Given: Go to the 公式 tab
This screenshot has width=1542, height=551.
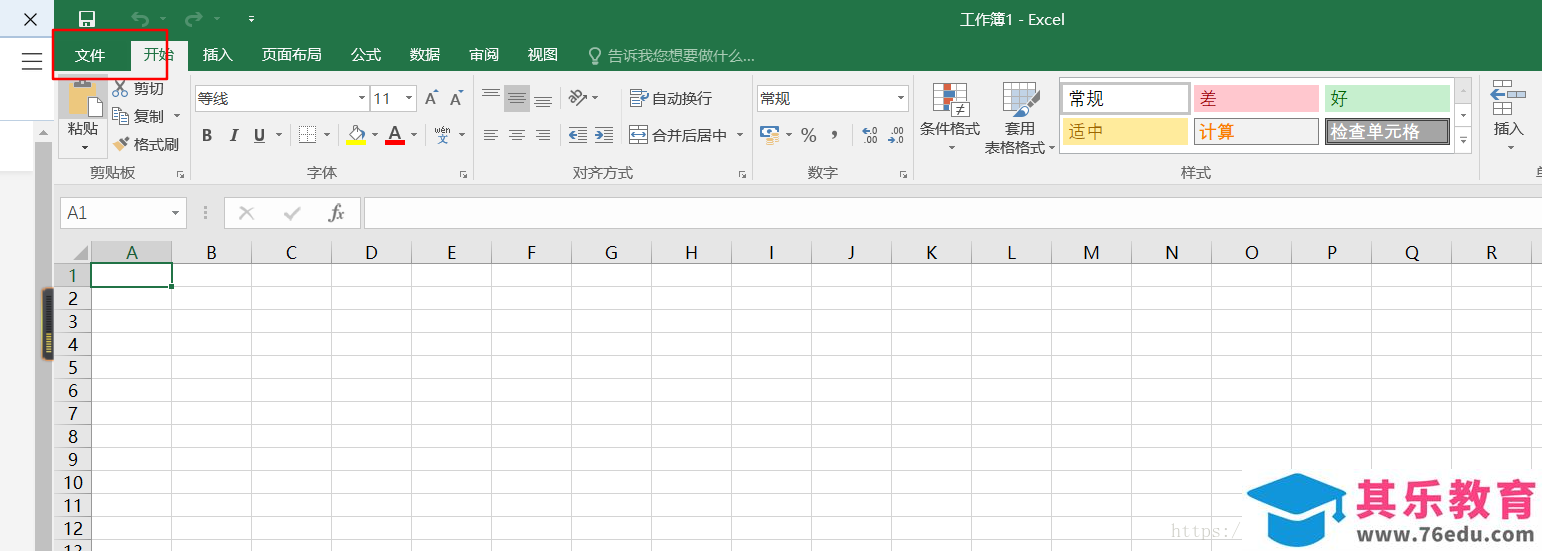Looking at the screenshot, I should [366, 55].
